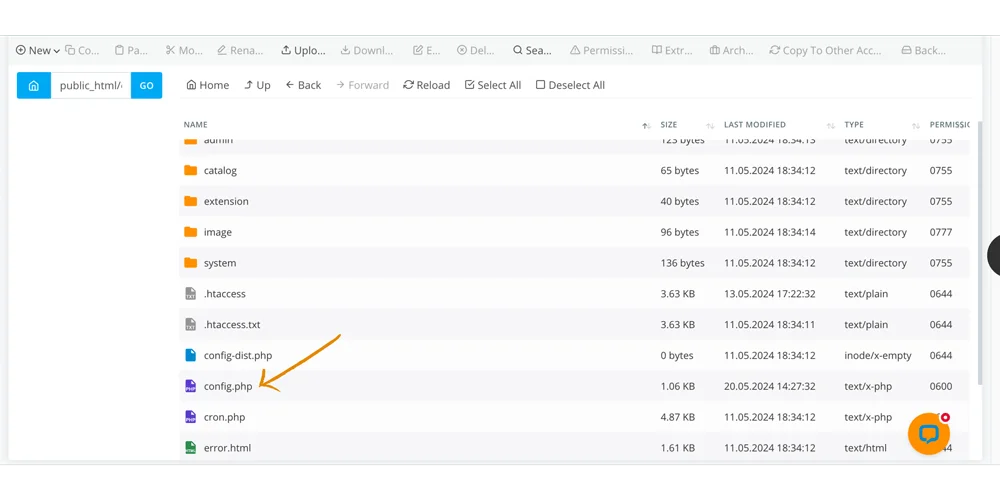Sort by Type column header
This screenshot has height=500, width=1000.
[853, 125]
